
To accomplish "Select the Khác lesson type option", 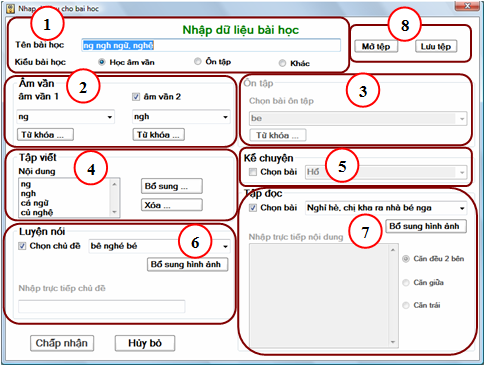I will coord(282,63).
